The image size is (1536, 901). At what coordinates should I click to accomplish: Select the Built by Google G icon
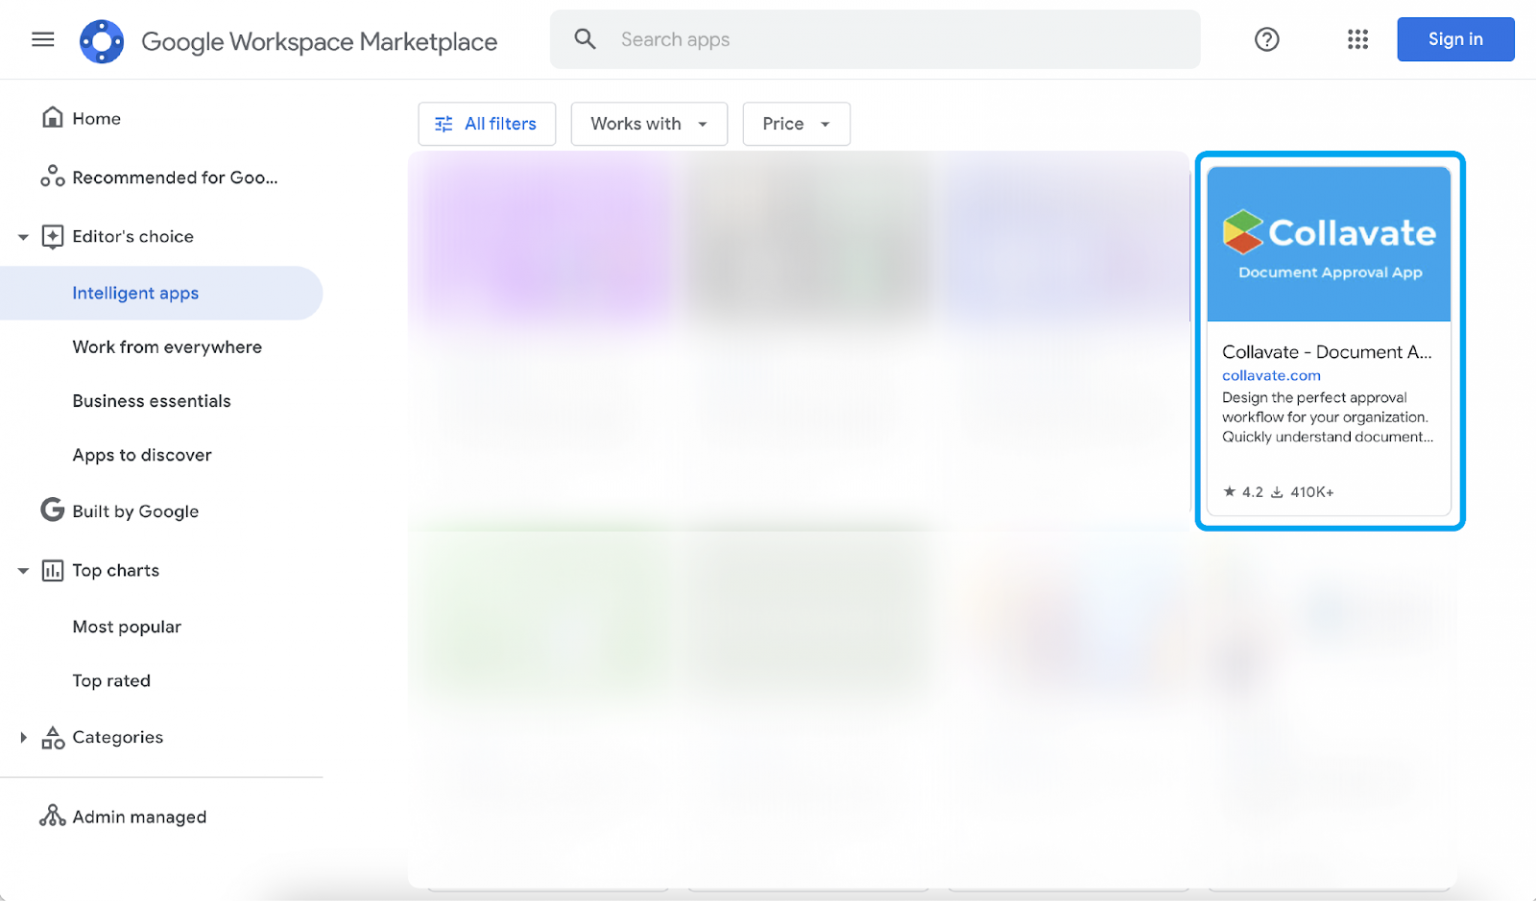click(x=51, y=510)
